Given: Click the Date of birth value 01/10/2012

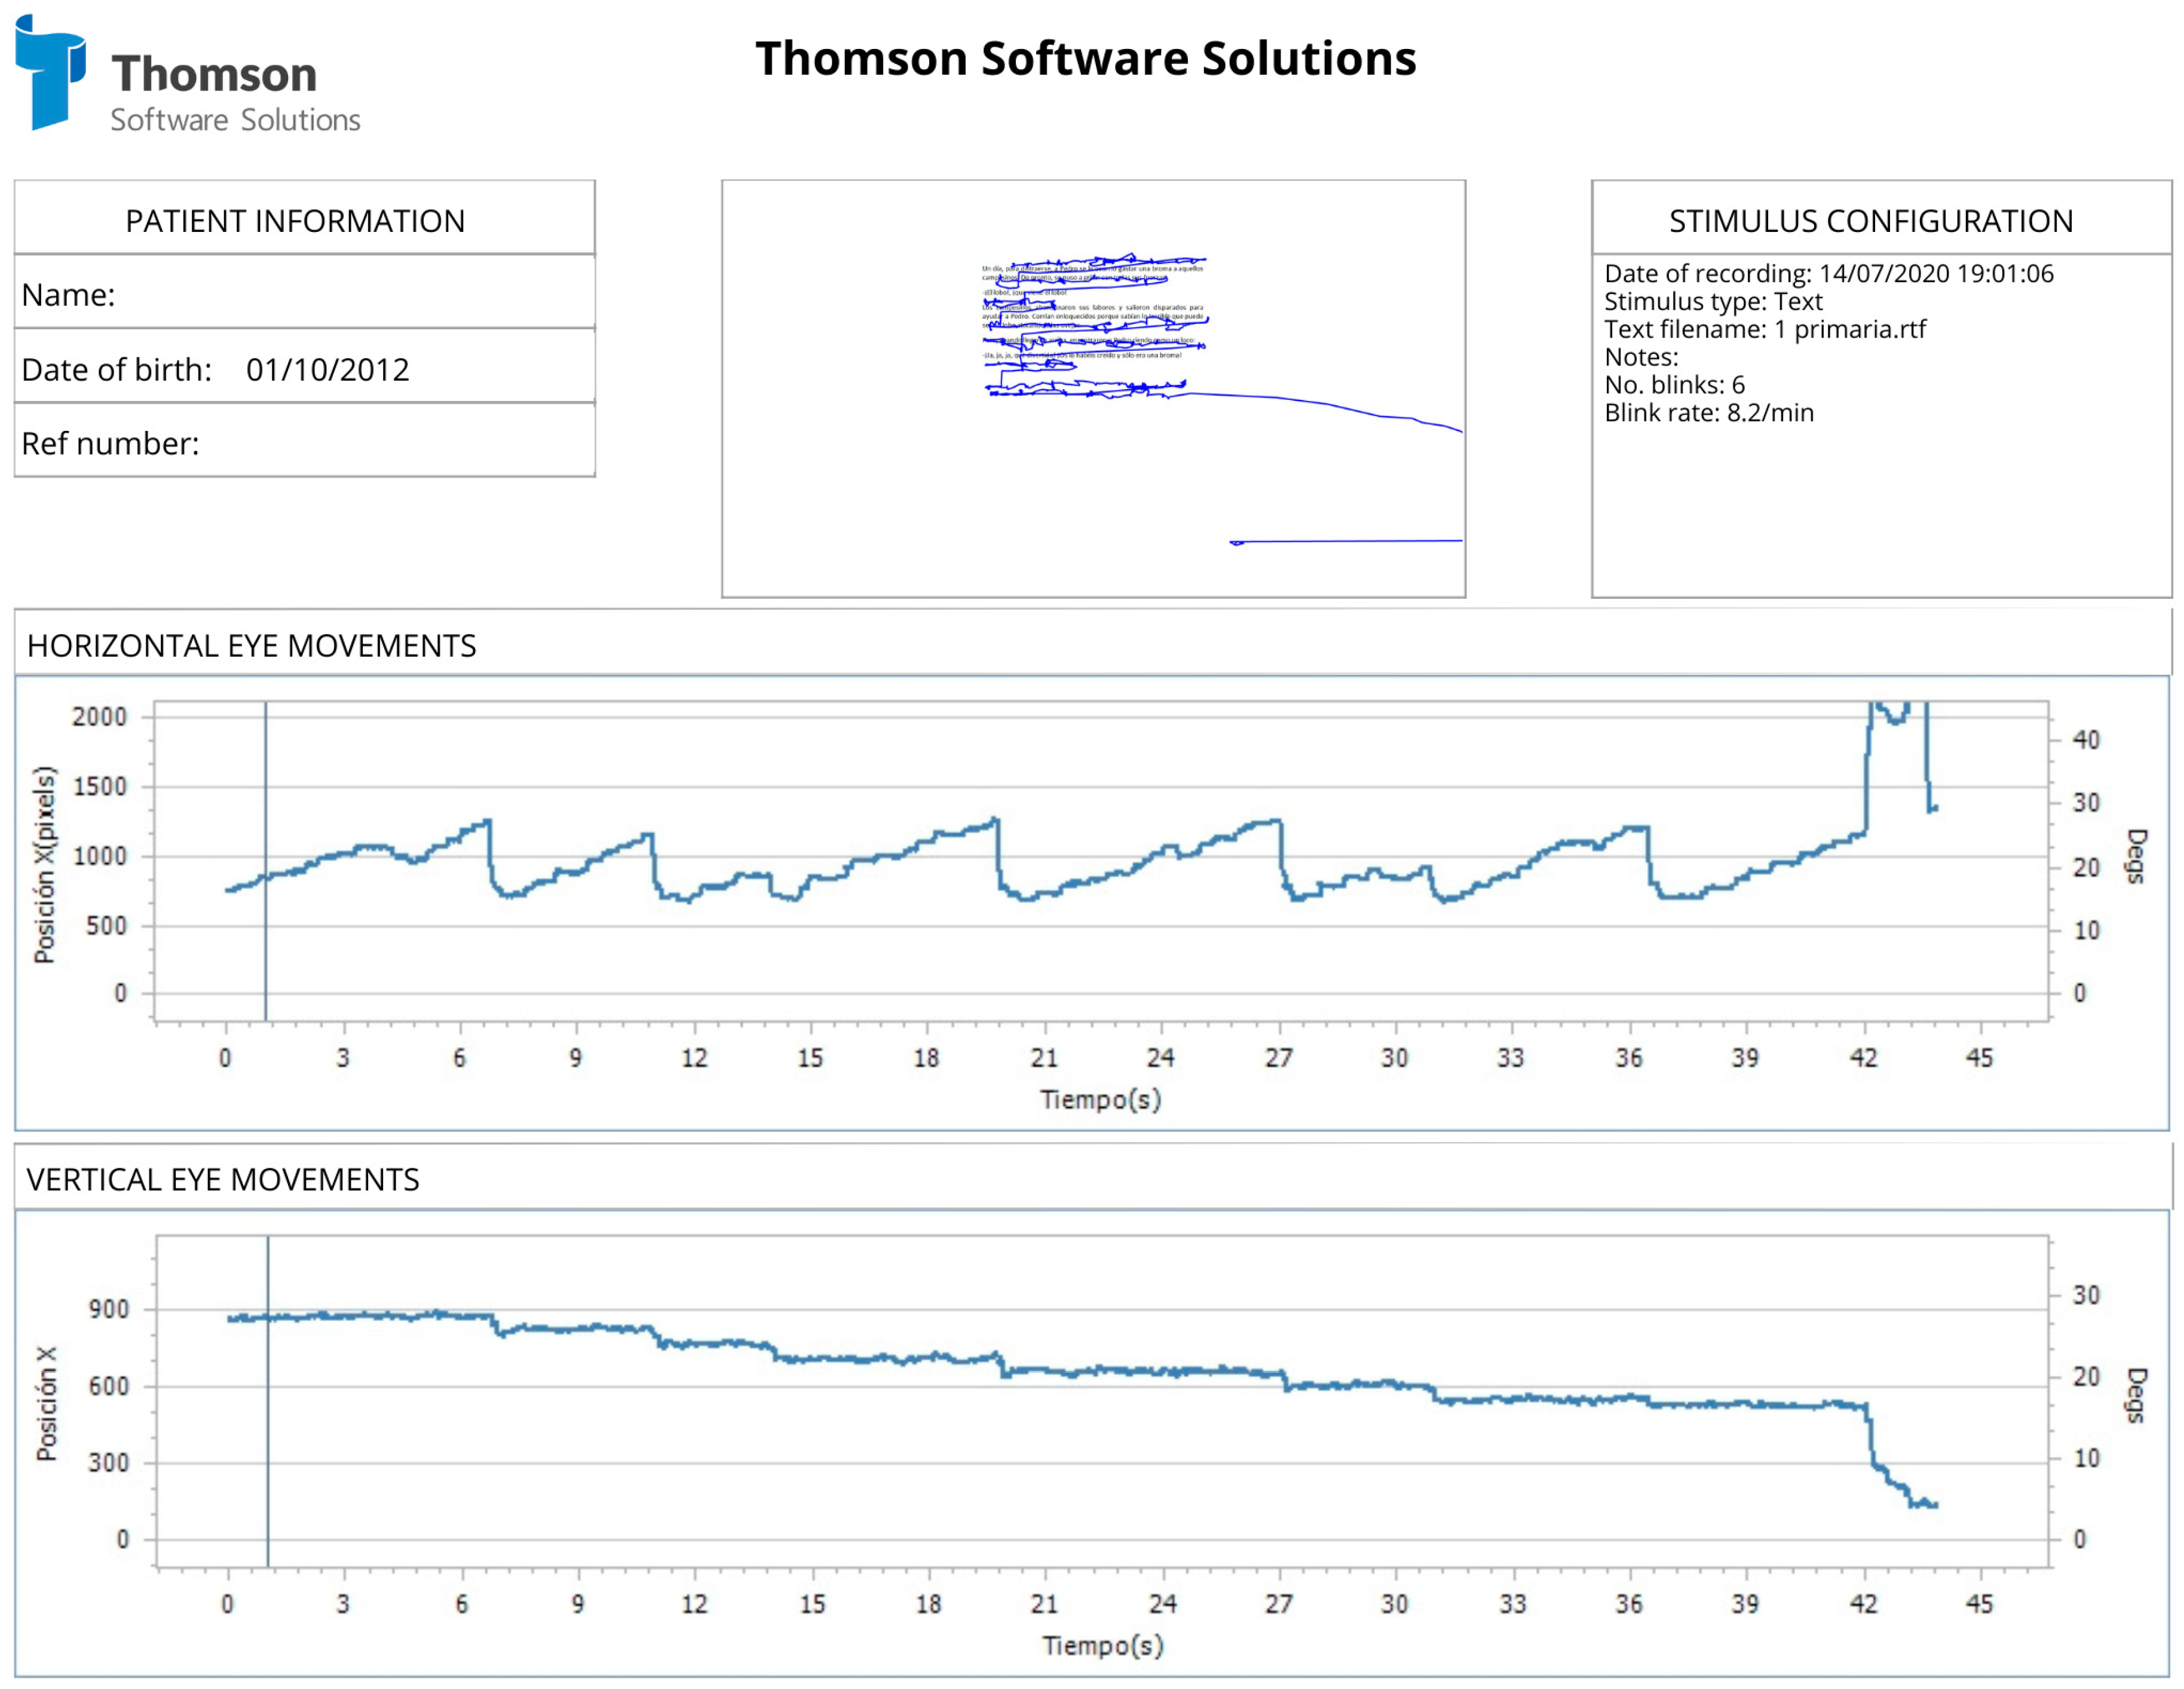Looking at the screenshot, I should (x=327, y=370).
